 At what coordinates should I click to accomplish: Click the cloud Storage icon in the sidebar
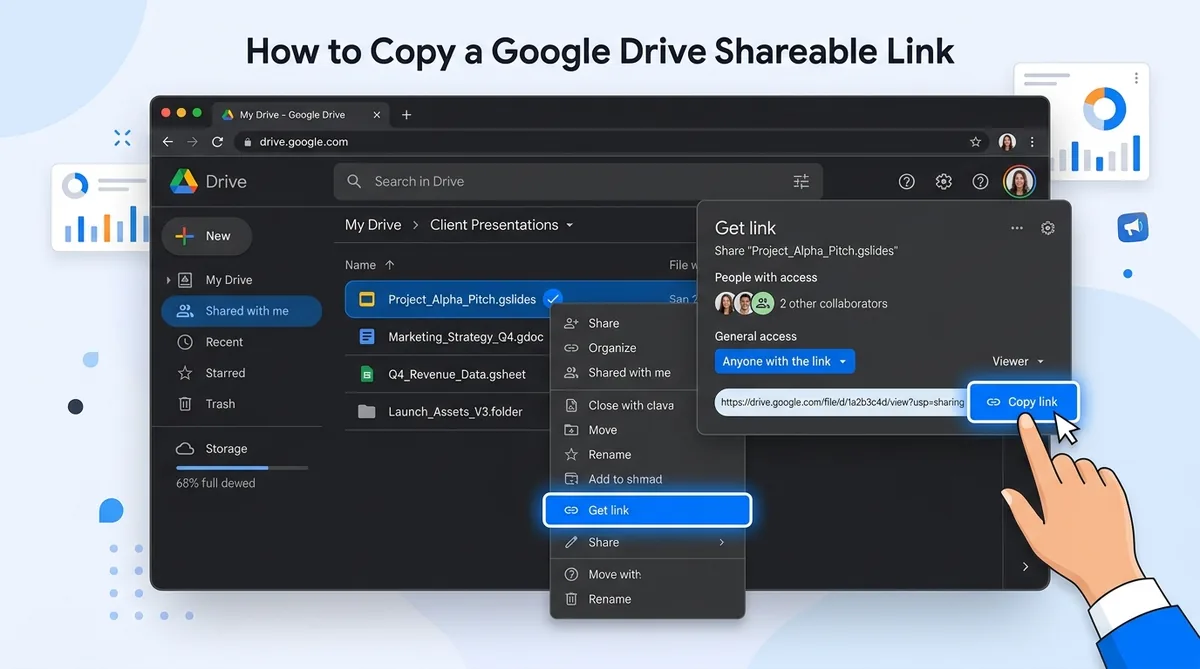185,449
